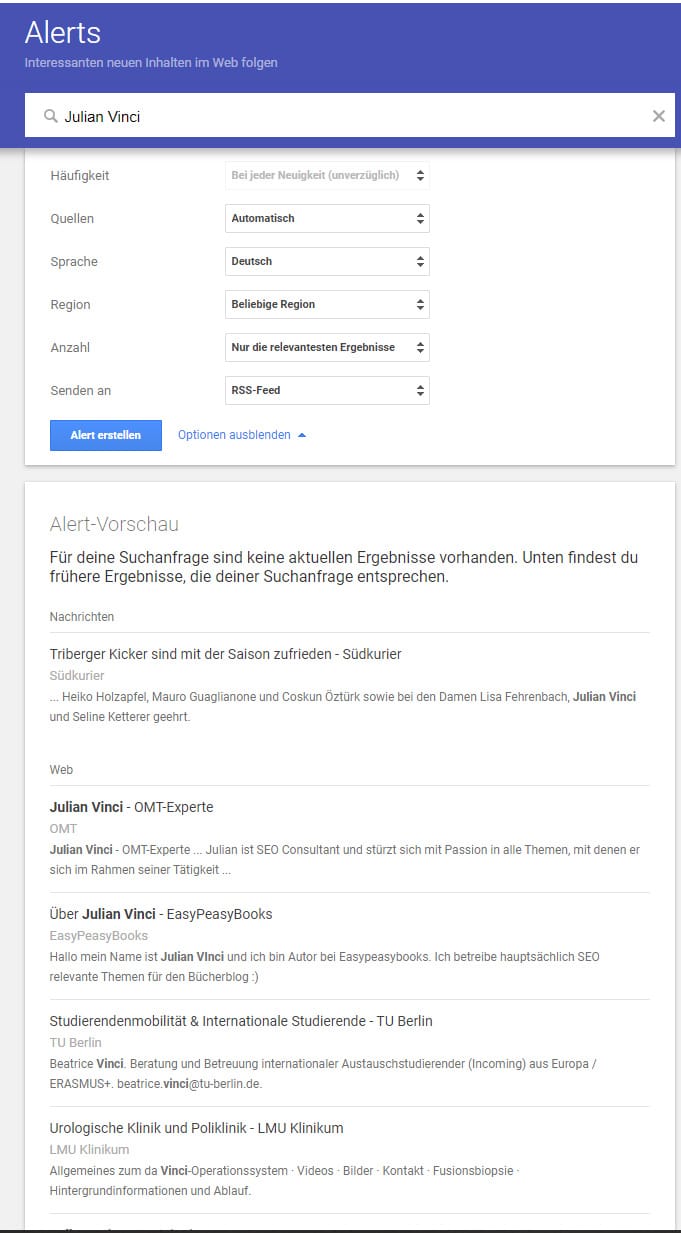Click the arrow icon beside Optionen ausblenden
The height and width of the screenshot is (1233, 681).
(302, 436)
